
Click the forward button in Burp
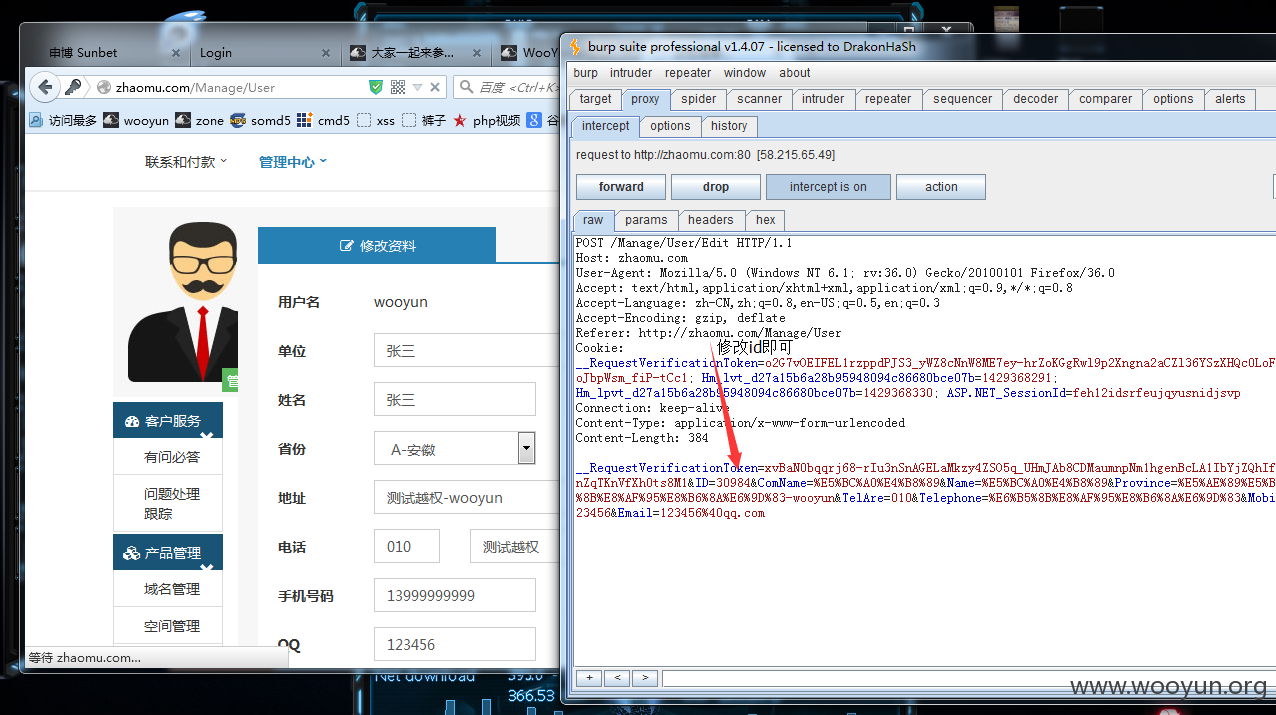(621, 187)
